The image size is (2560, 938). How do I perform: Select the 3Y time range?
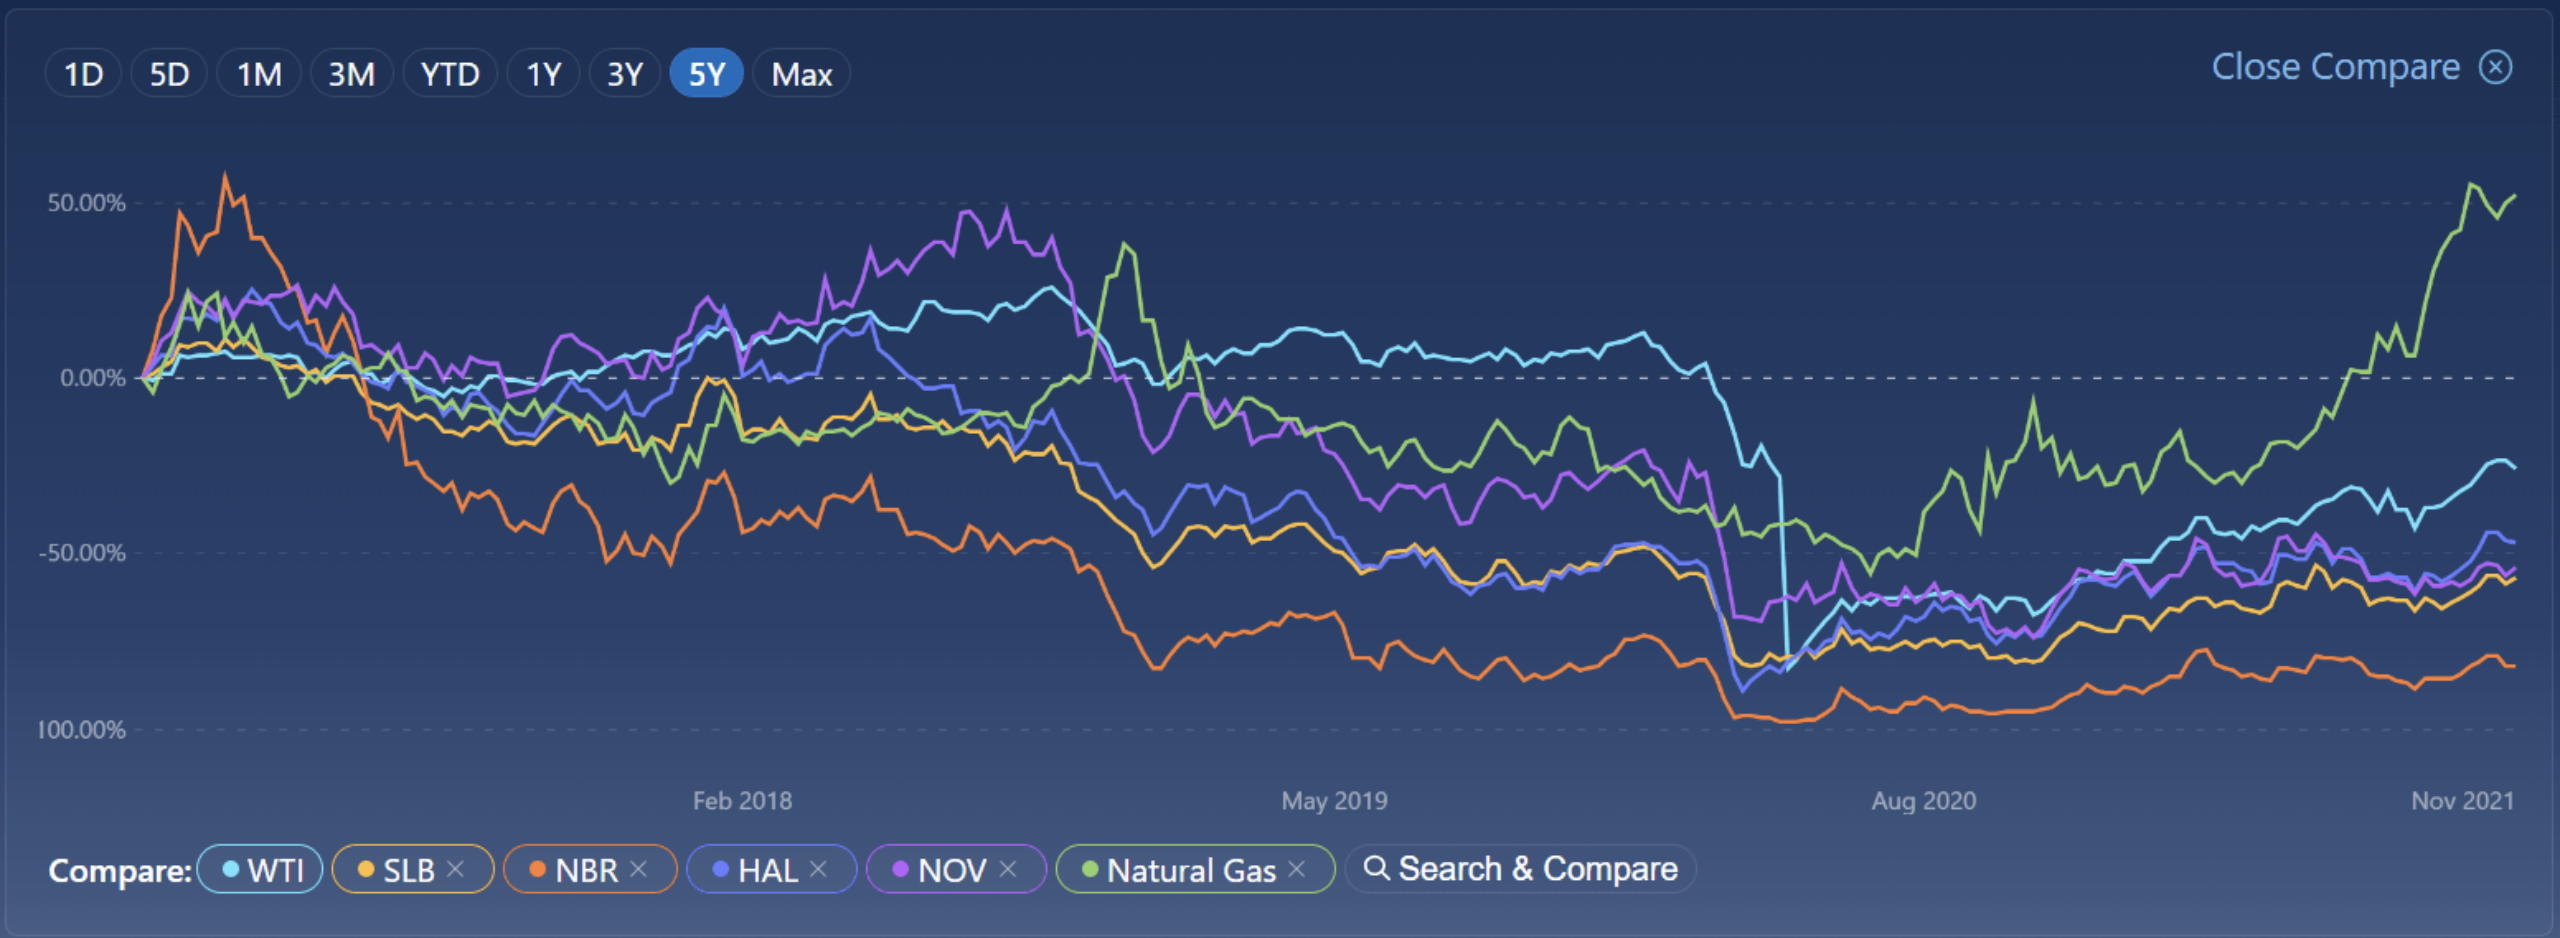point(625,74)
